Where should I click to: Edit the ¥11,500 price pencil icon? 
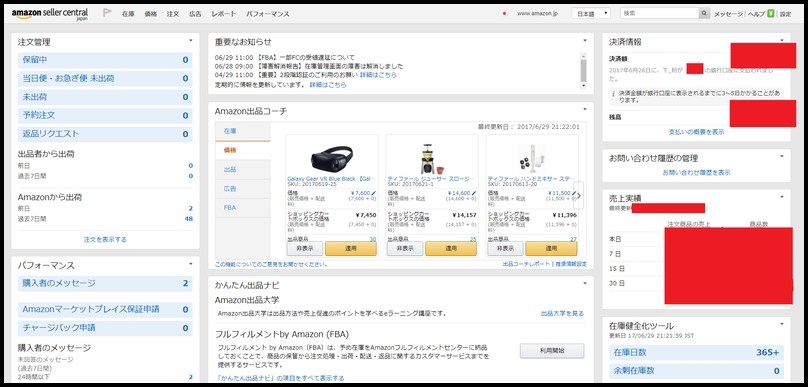click(574, 193)
